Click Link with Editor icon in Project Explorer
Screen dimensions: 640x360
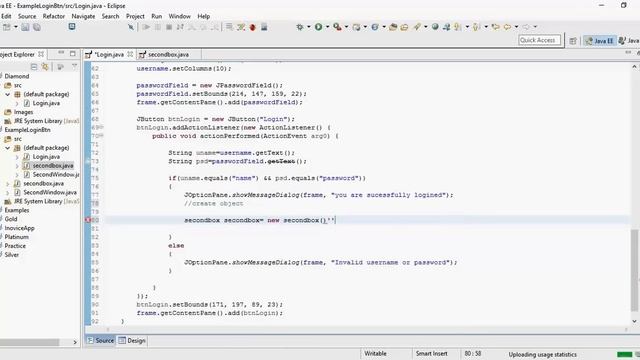pos(45,67)
